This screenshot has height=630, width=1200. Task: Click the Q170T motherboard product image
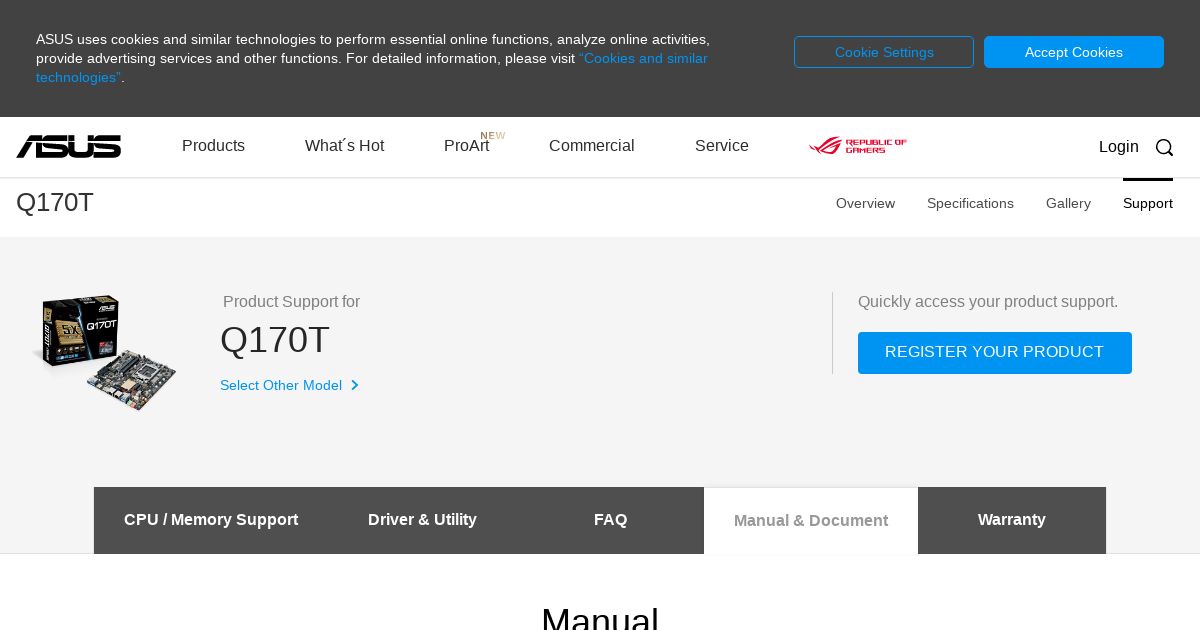(105, 352)
